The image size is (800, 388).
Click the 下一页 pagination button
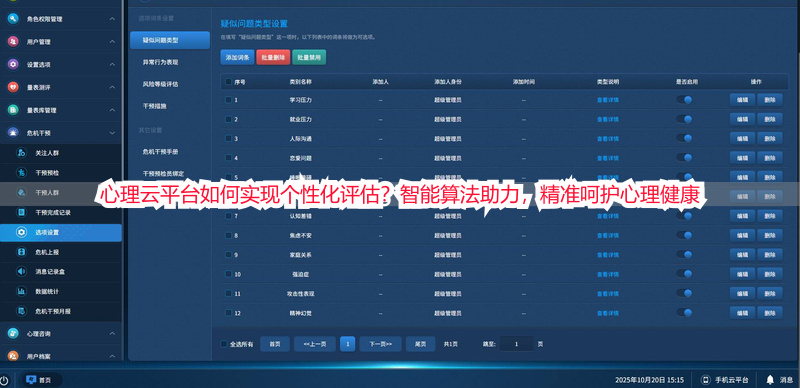(381, 344)
